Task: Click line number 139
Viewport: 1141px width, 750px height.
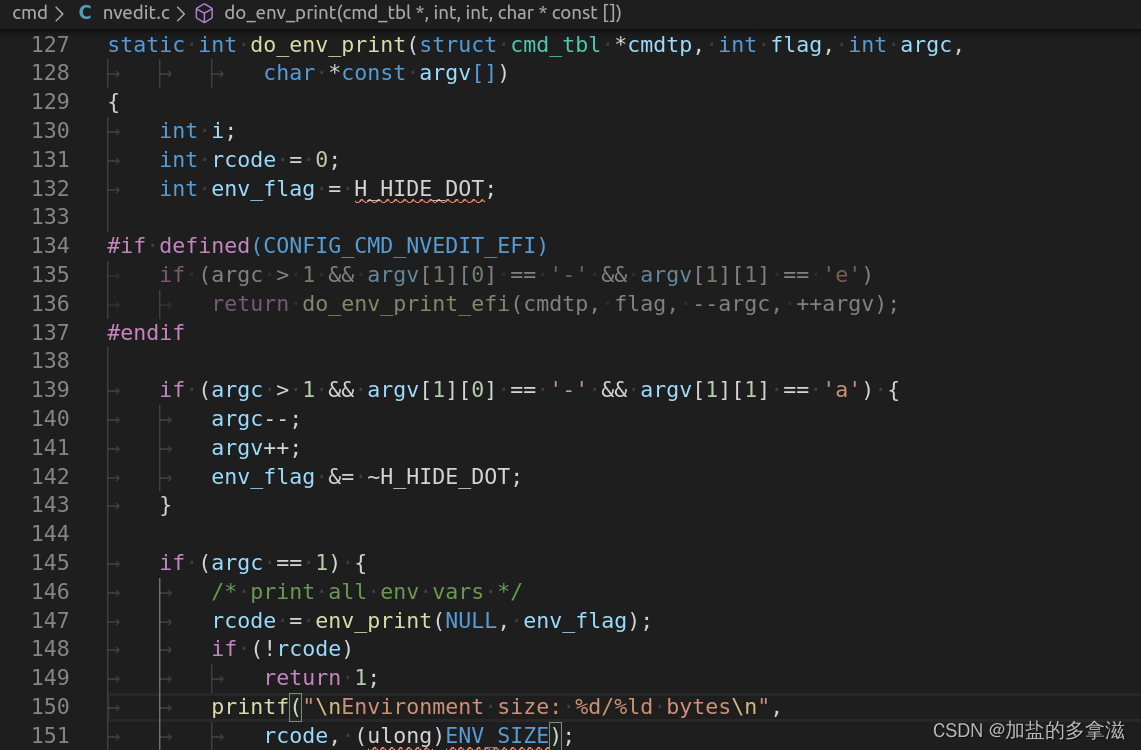Action: tap(50, 390)
